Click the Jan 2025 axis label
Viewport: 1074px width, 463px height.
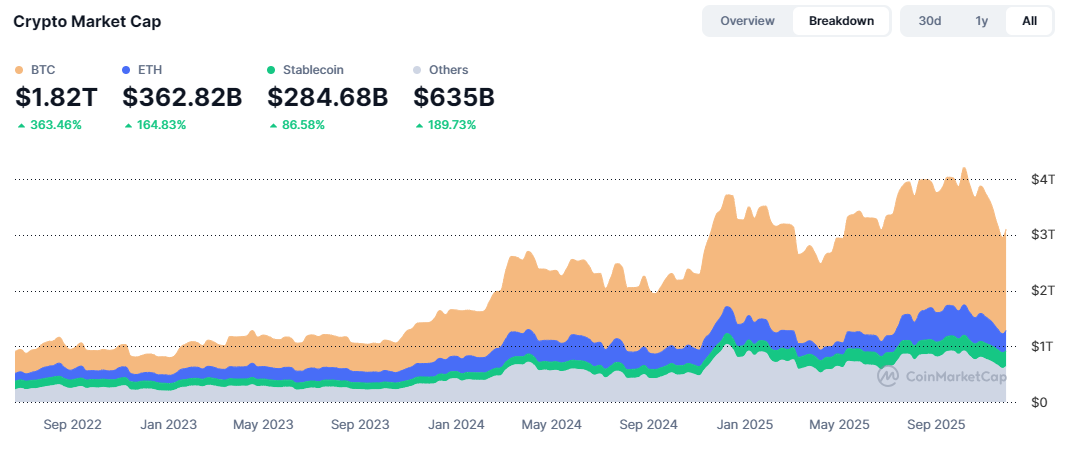(x=744, y=425)
